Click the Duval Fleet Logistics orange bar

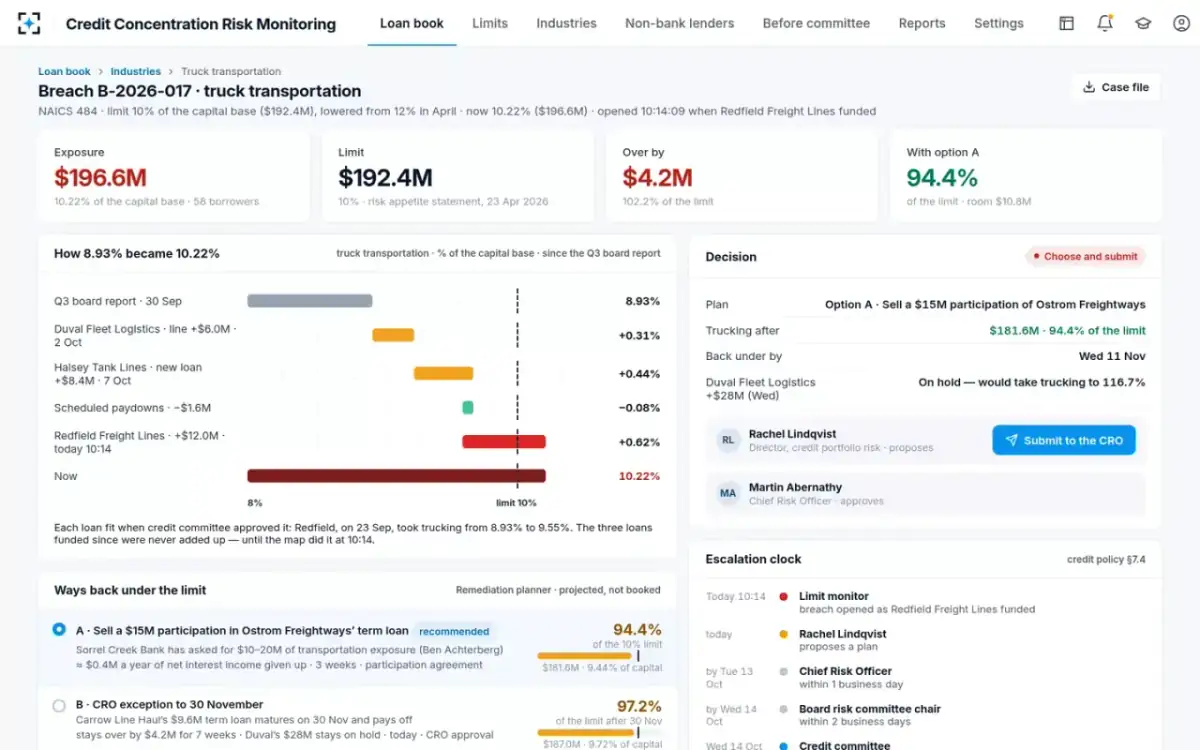(393, 335)
